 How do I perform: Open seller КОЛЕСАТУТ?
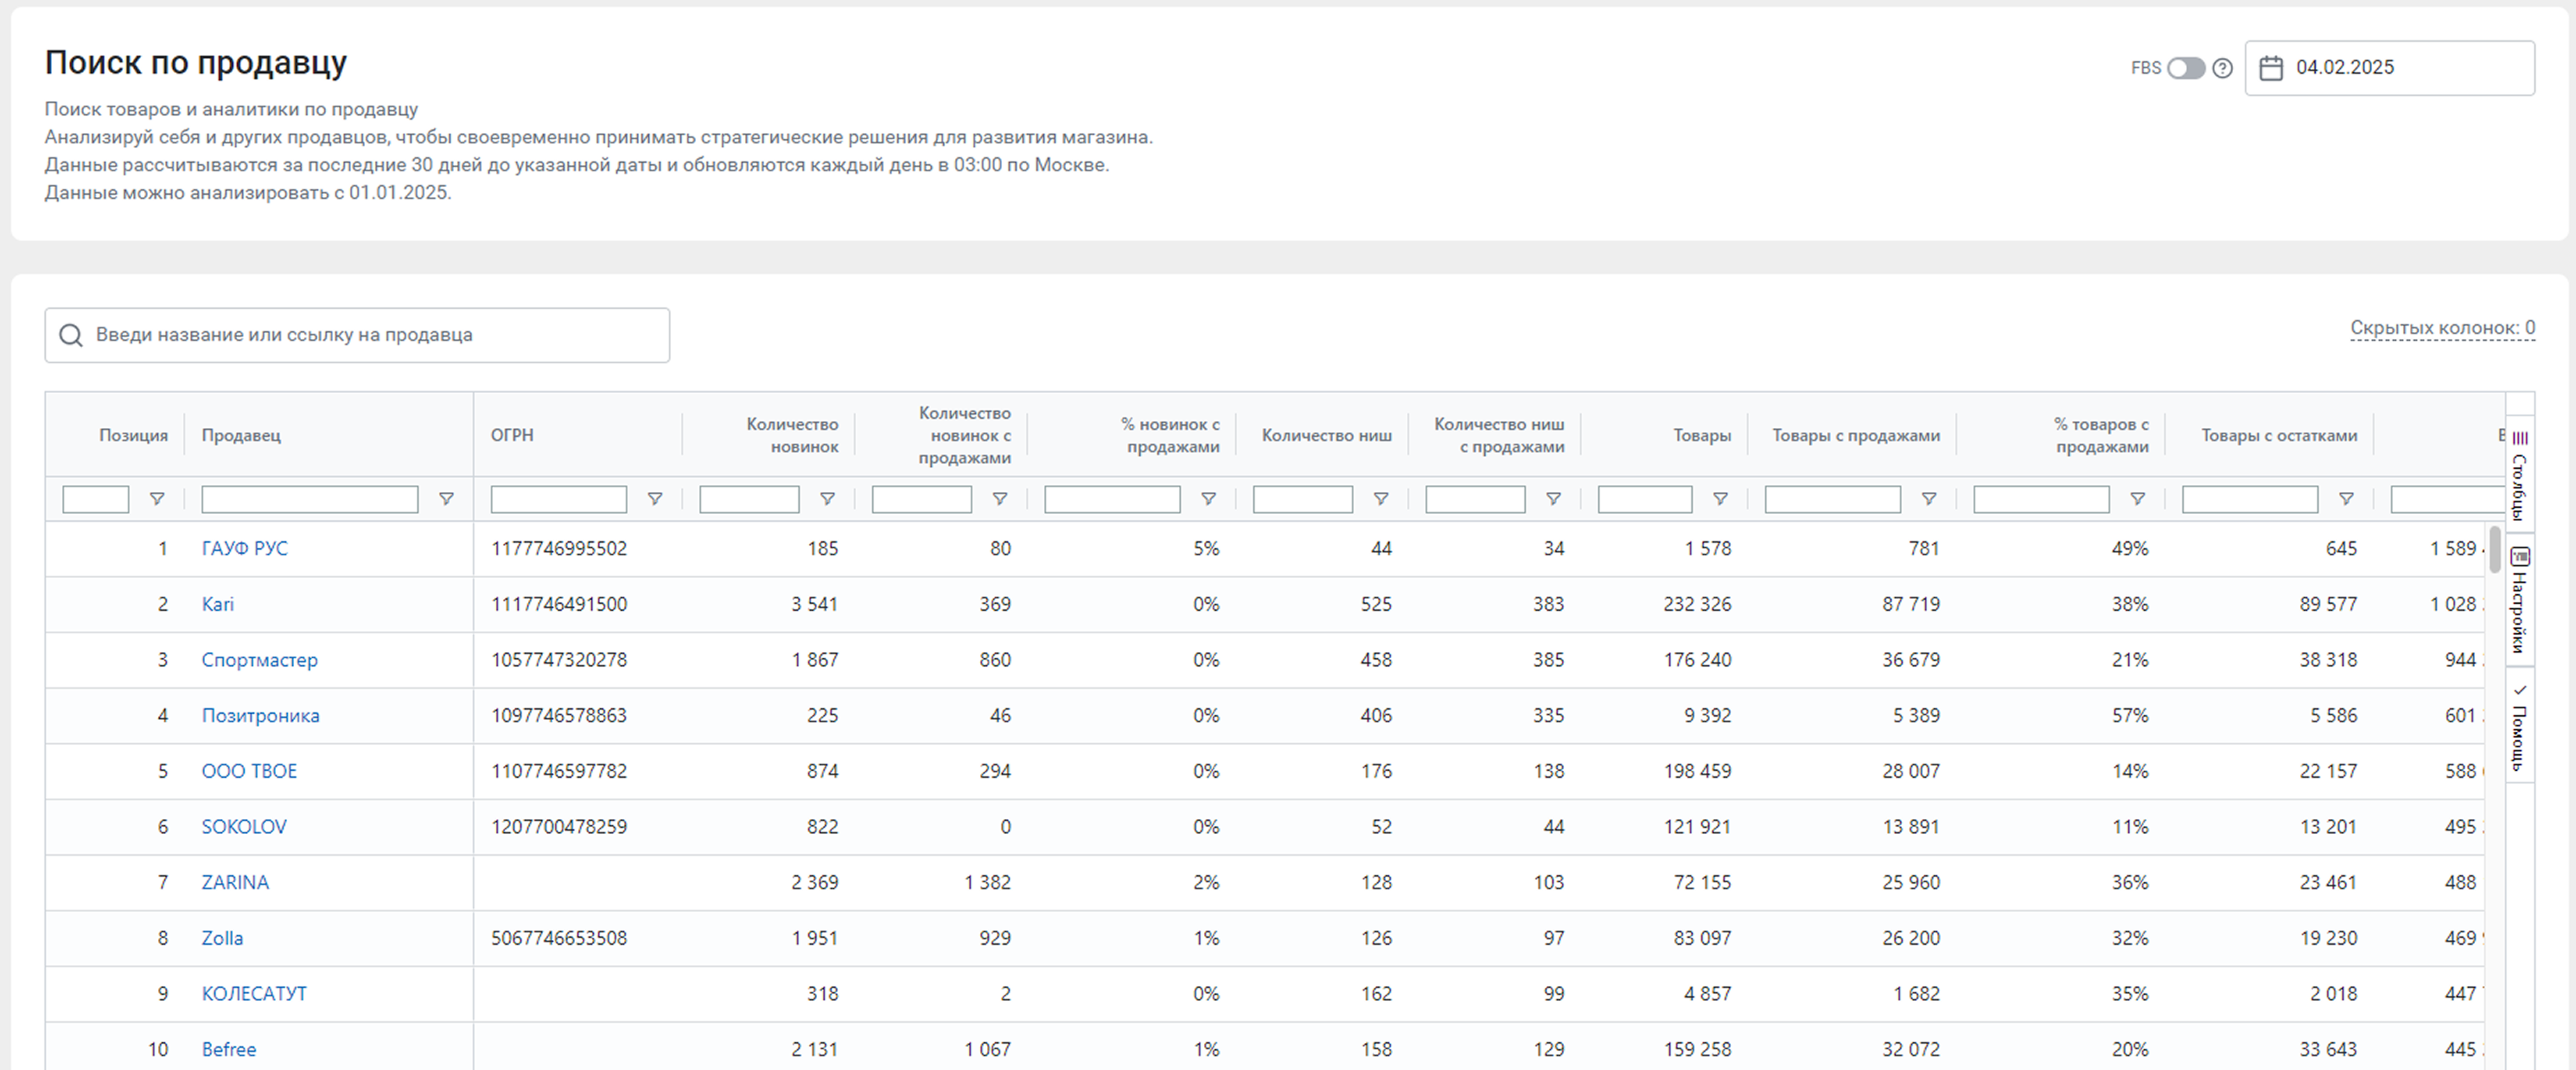pos(254,994)
